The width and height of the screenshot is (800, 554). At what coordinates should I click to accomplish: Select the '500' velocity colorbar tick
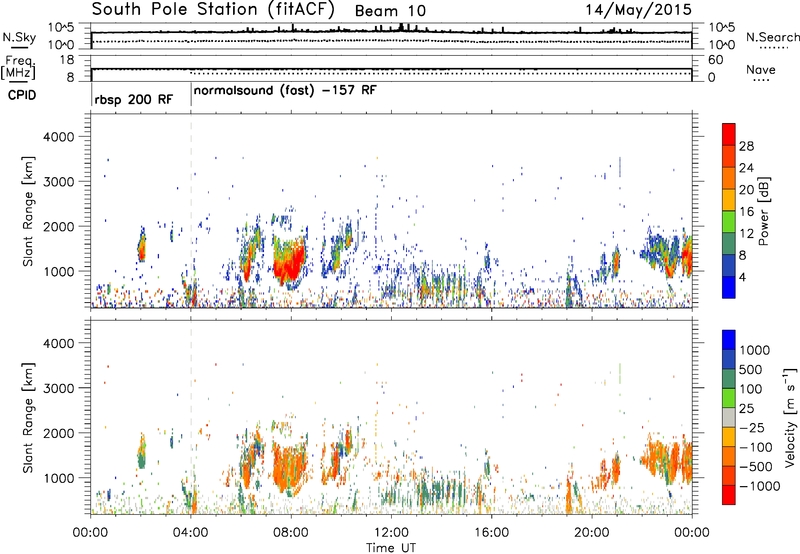tap(751, 370)
